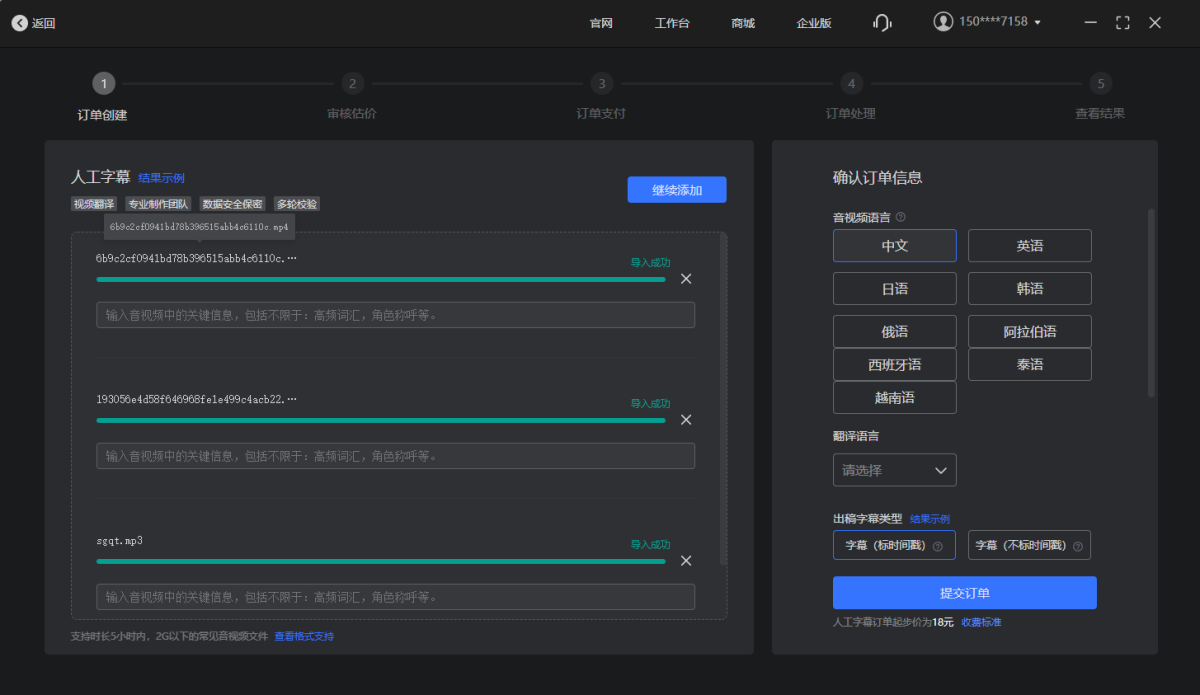The width and height of the screenshot is (1200, 695).
Task: Select step 5 查看结果
Action: click(x=1100, y=97)
